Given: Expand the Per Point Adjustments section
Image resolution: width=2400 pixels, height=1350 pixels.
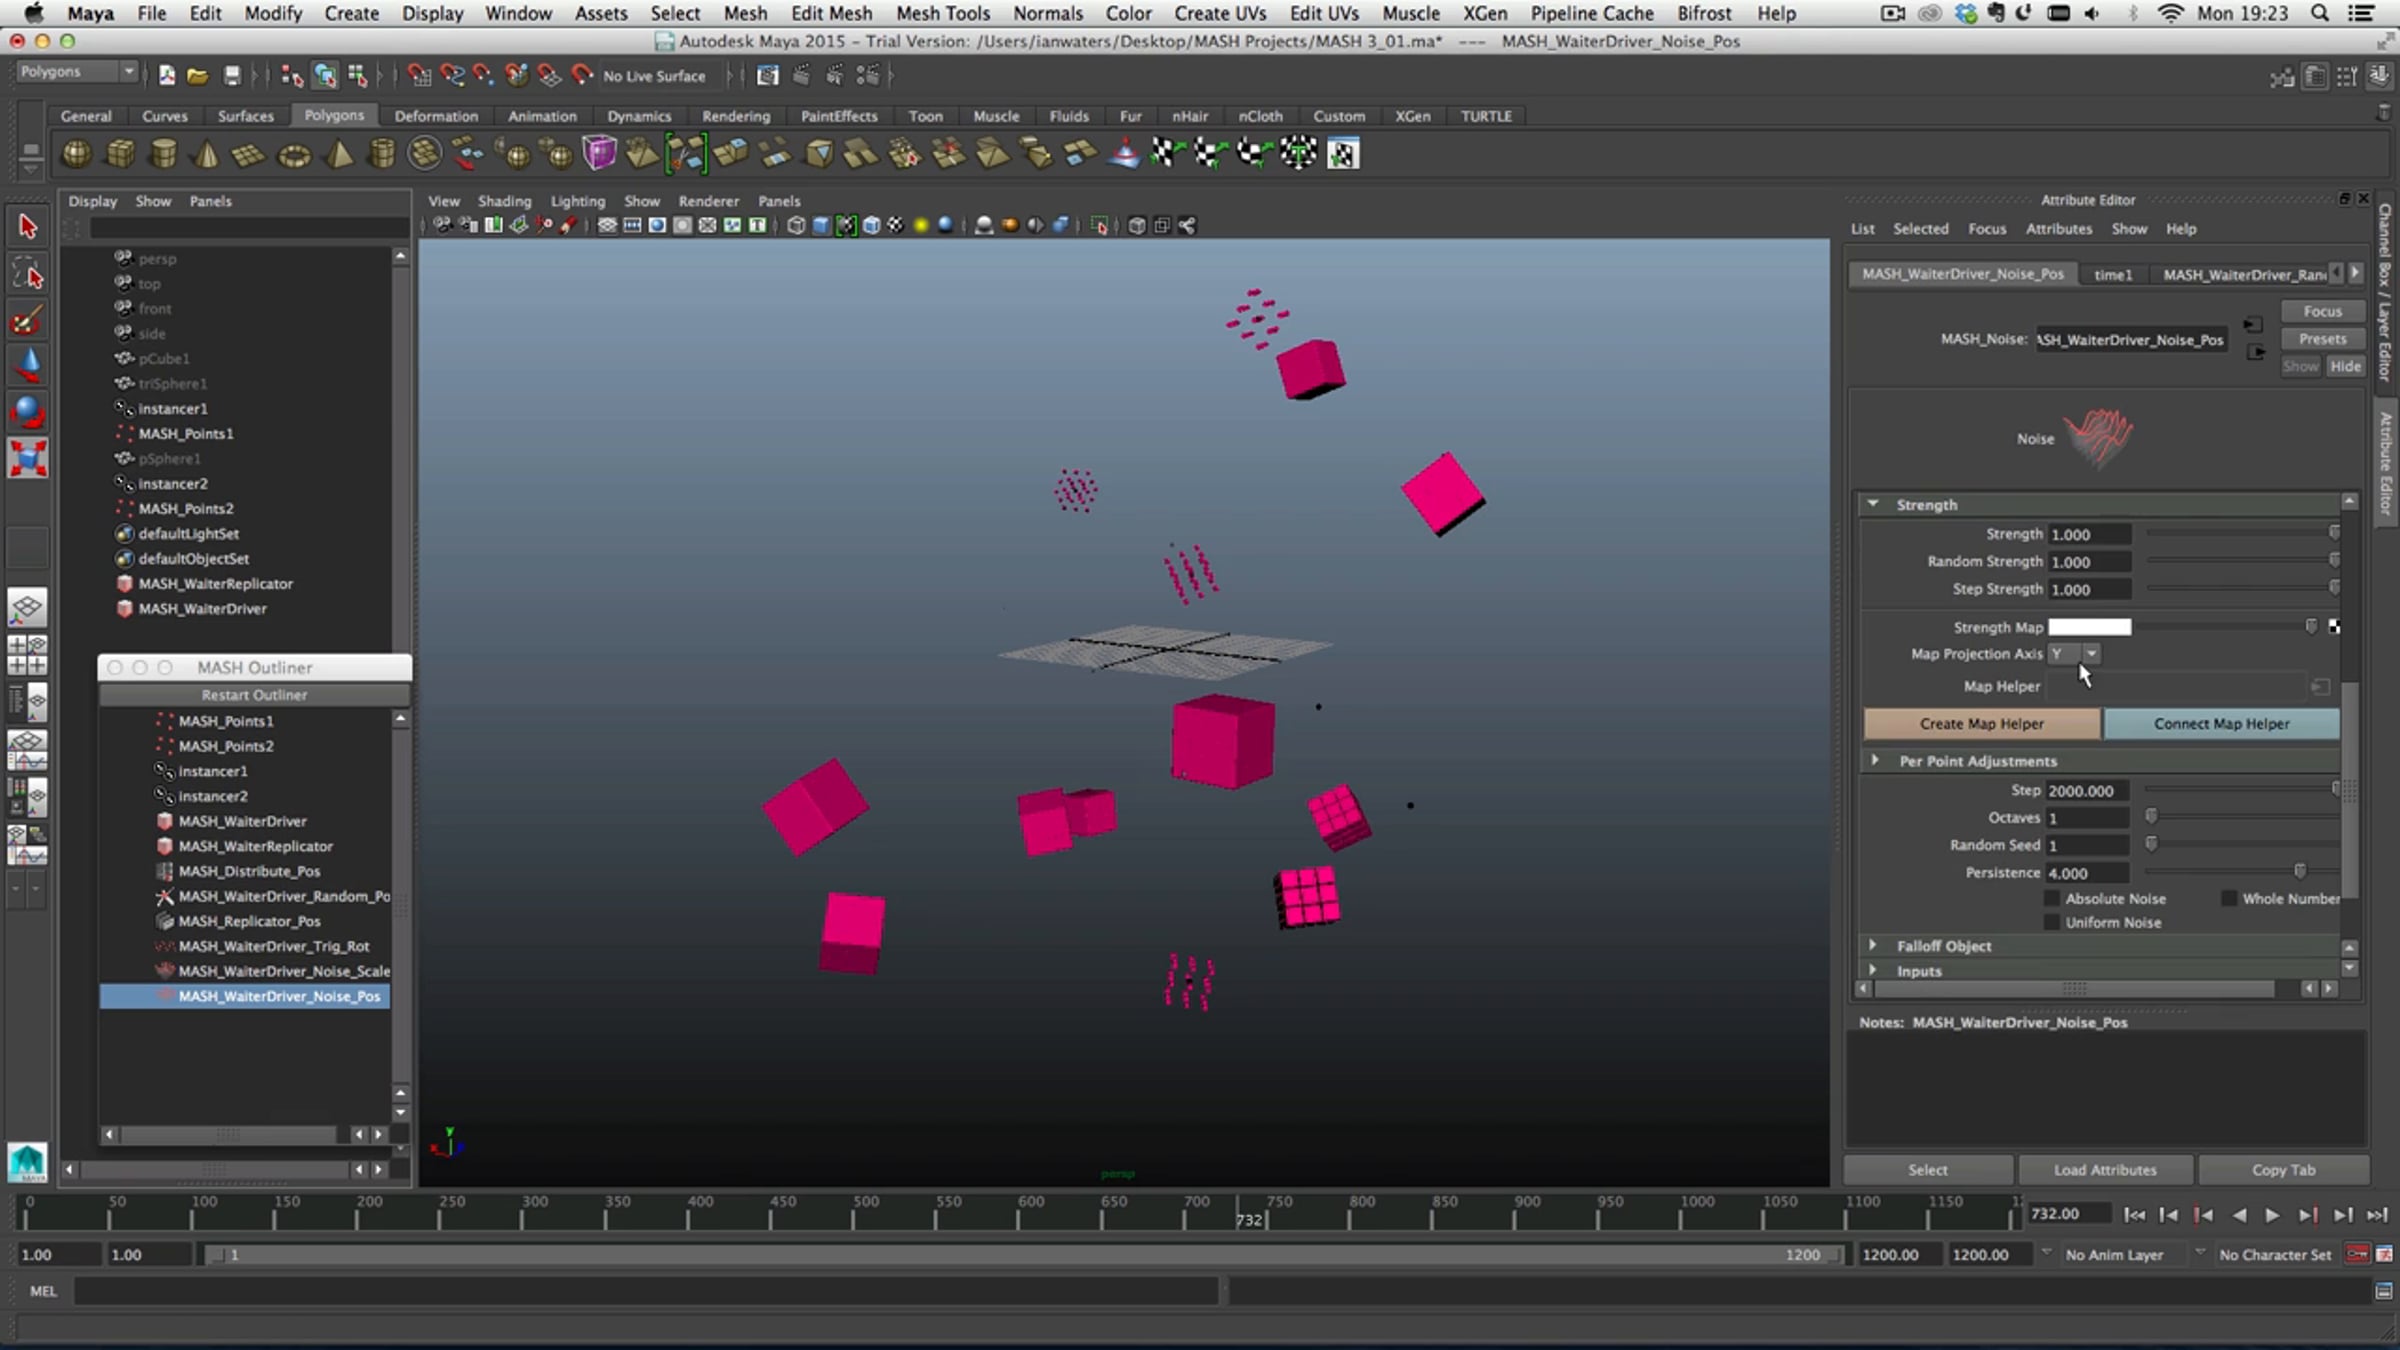Looking at the screenshot, I should [1875, 761].
